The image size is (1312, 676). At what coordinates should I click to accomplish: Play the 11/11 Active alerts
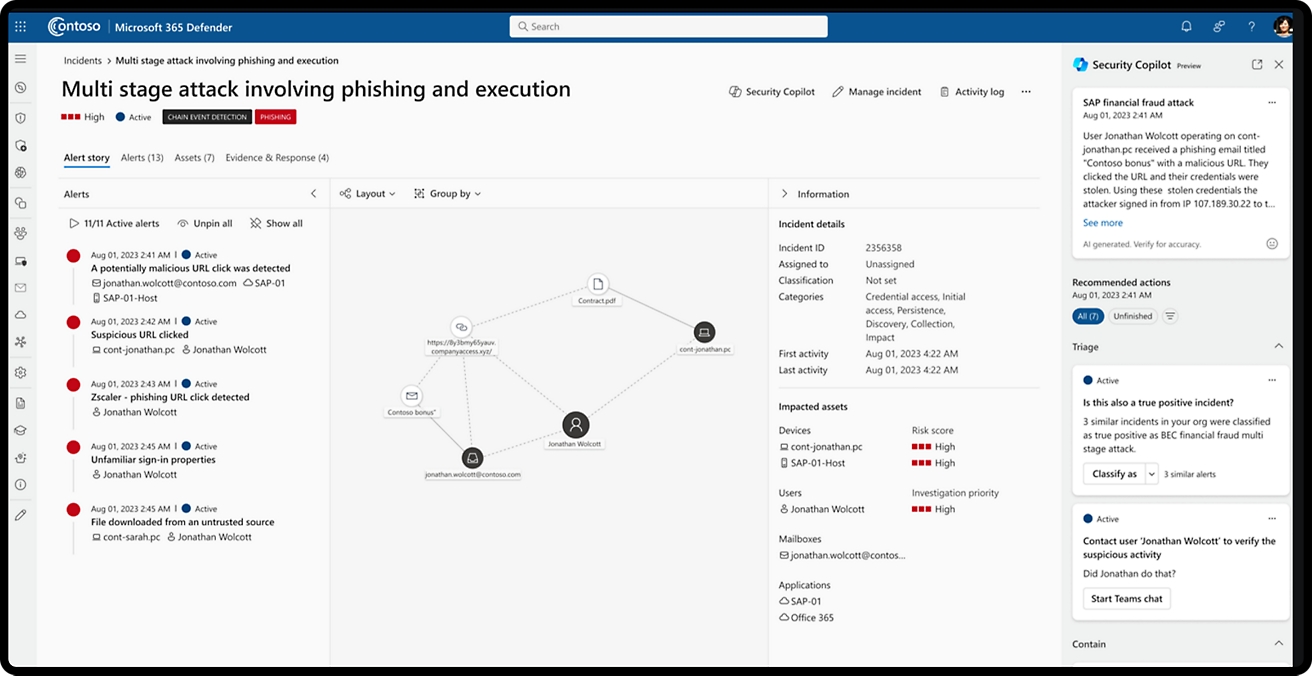pos(114,224)
